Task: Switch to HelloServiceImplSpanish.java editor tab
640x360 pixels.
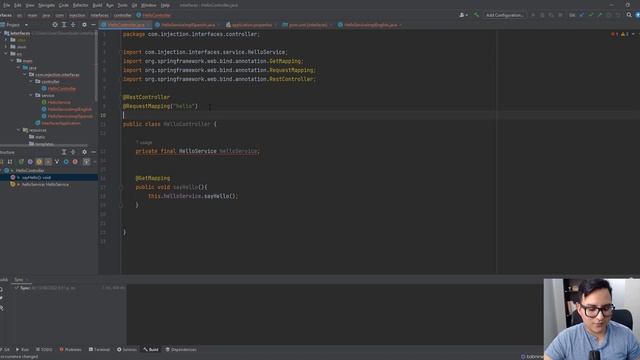Action: tap(188, 25)
